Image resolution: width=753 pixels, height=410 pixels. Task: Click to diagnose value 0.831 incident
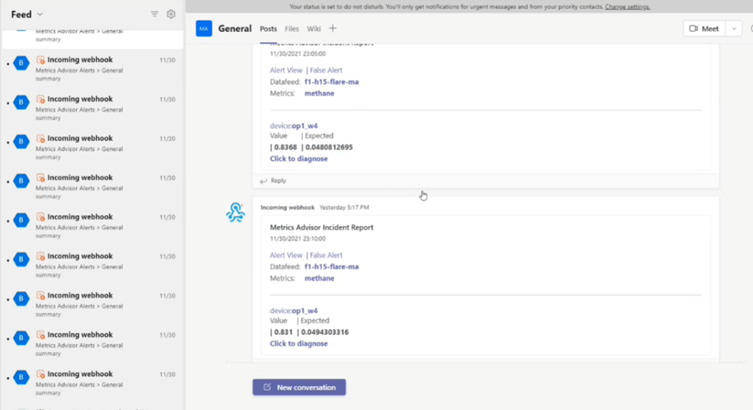(299, 343)
